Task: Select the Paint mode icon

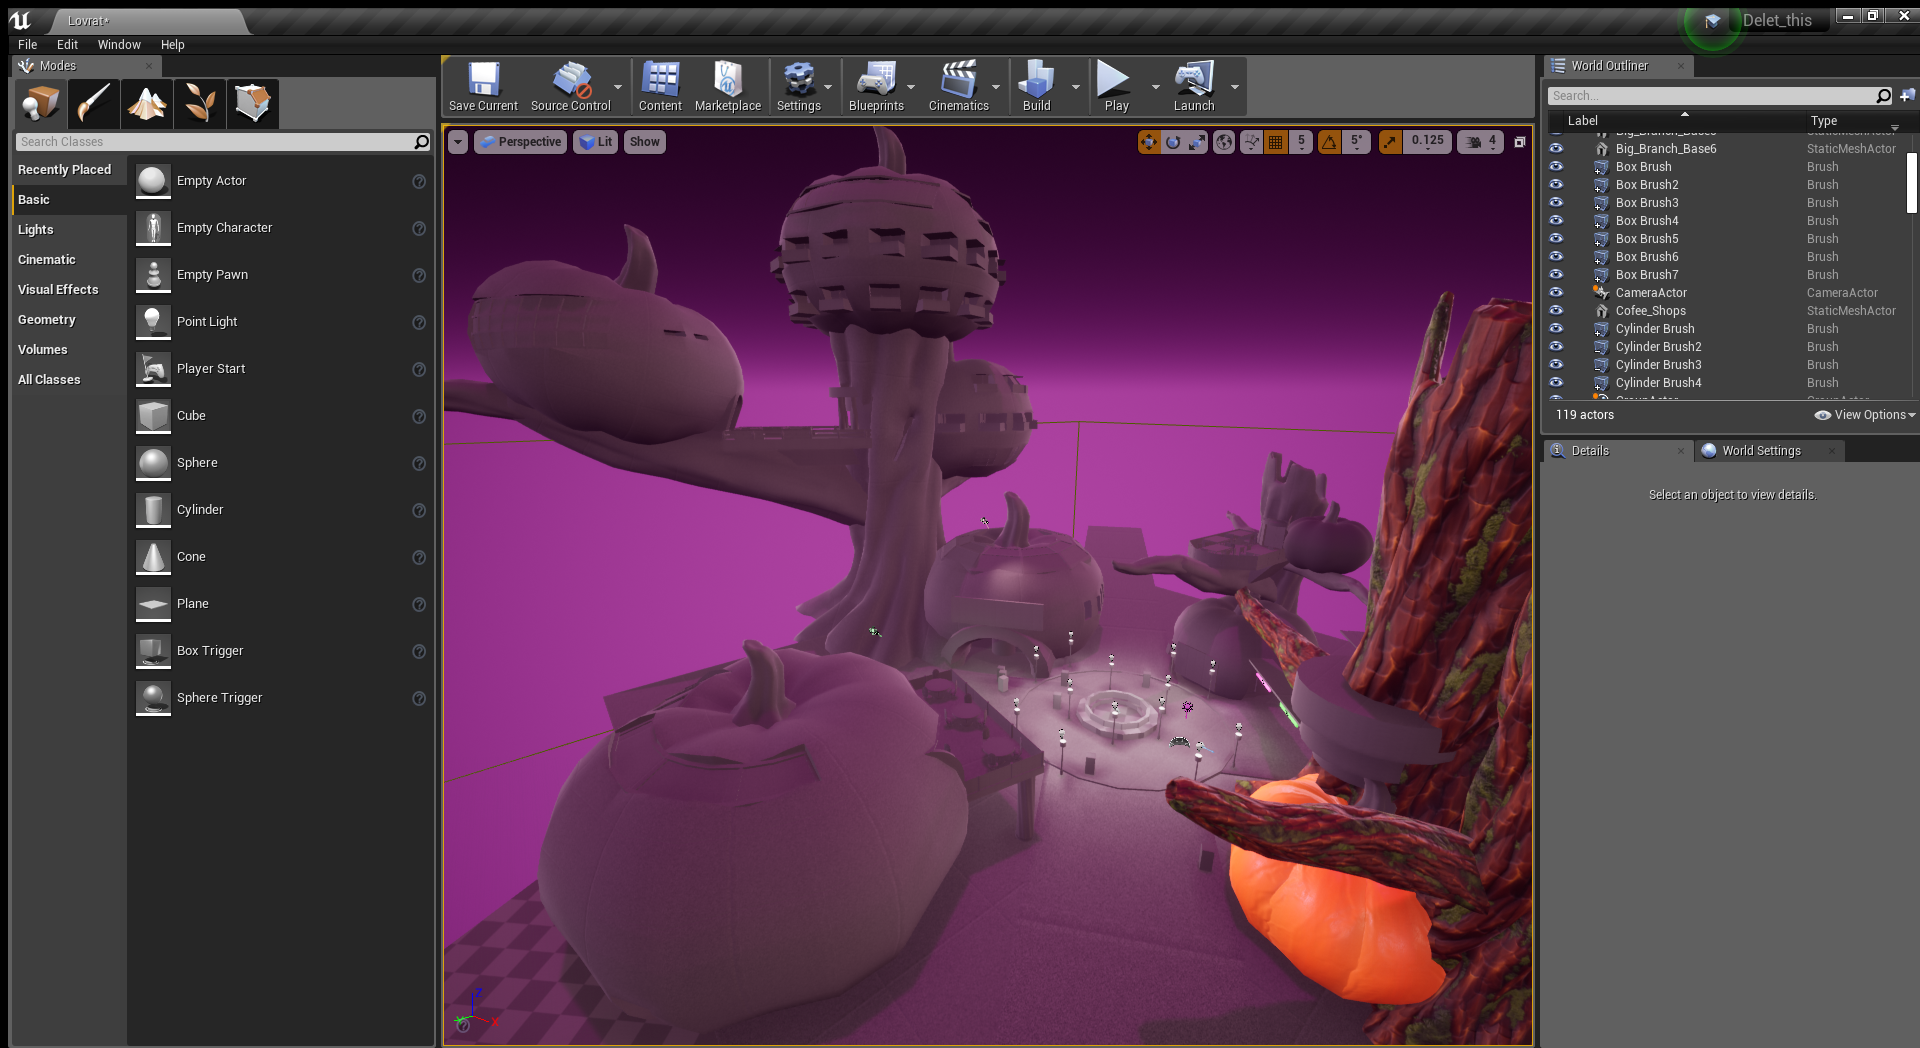Action: tap(94, 103)
